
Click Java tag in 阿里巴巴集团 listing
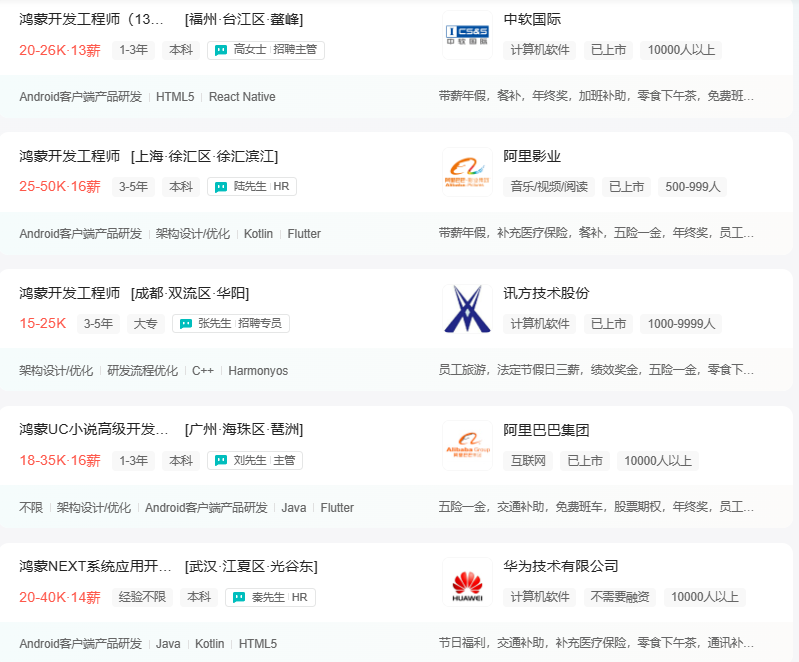tap(294, 508)
